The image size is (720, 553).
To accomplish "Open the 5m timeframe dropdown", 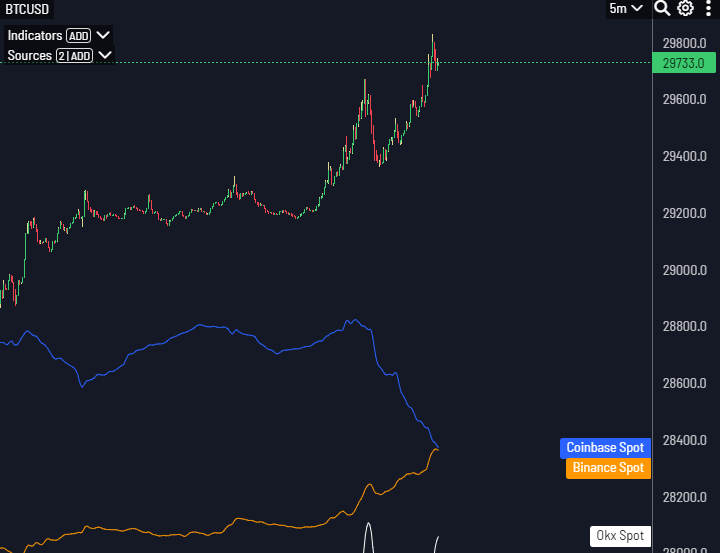I will pyautogui.click(x=626, y=9).
